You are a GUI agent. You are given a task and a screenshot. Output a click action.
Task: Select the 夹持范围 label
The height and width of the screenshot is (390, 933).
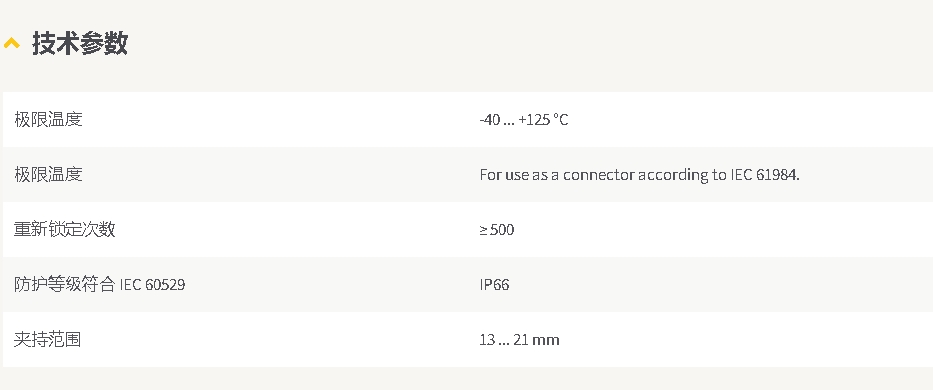tap(47, 339)
